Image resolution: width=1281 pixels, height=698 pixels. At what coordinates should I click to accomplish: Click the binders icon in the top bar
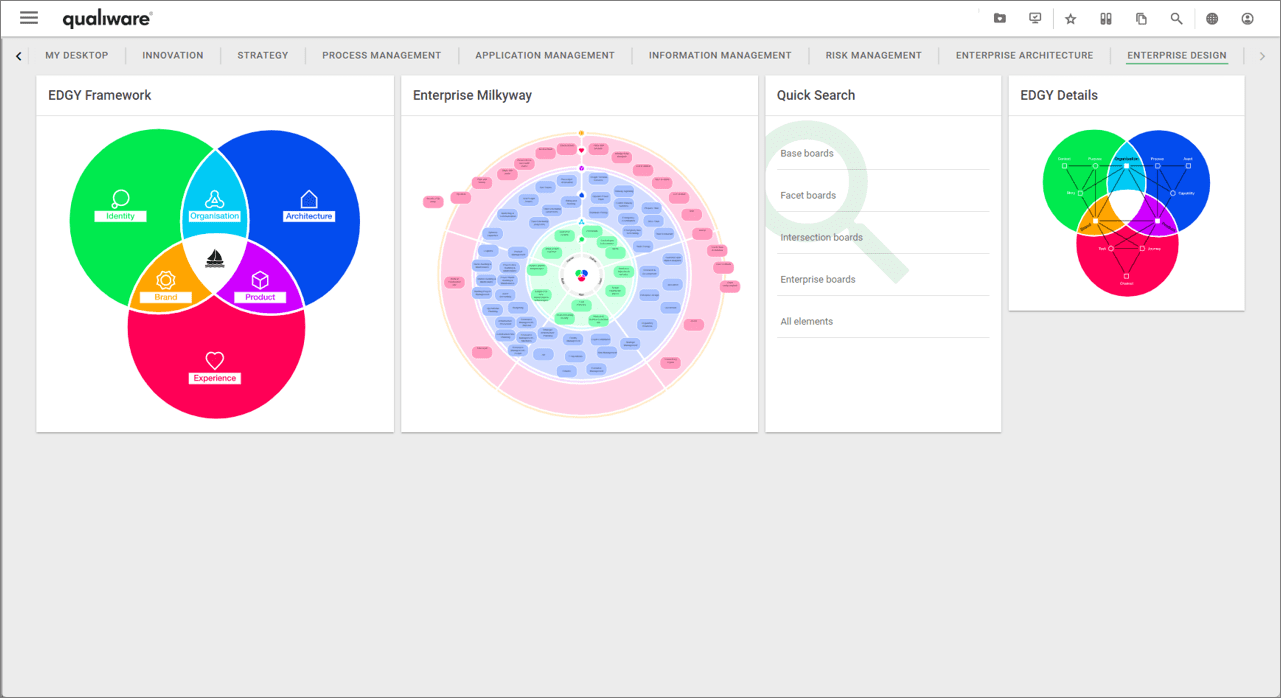(x=1106, y=19)
